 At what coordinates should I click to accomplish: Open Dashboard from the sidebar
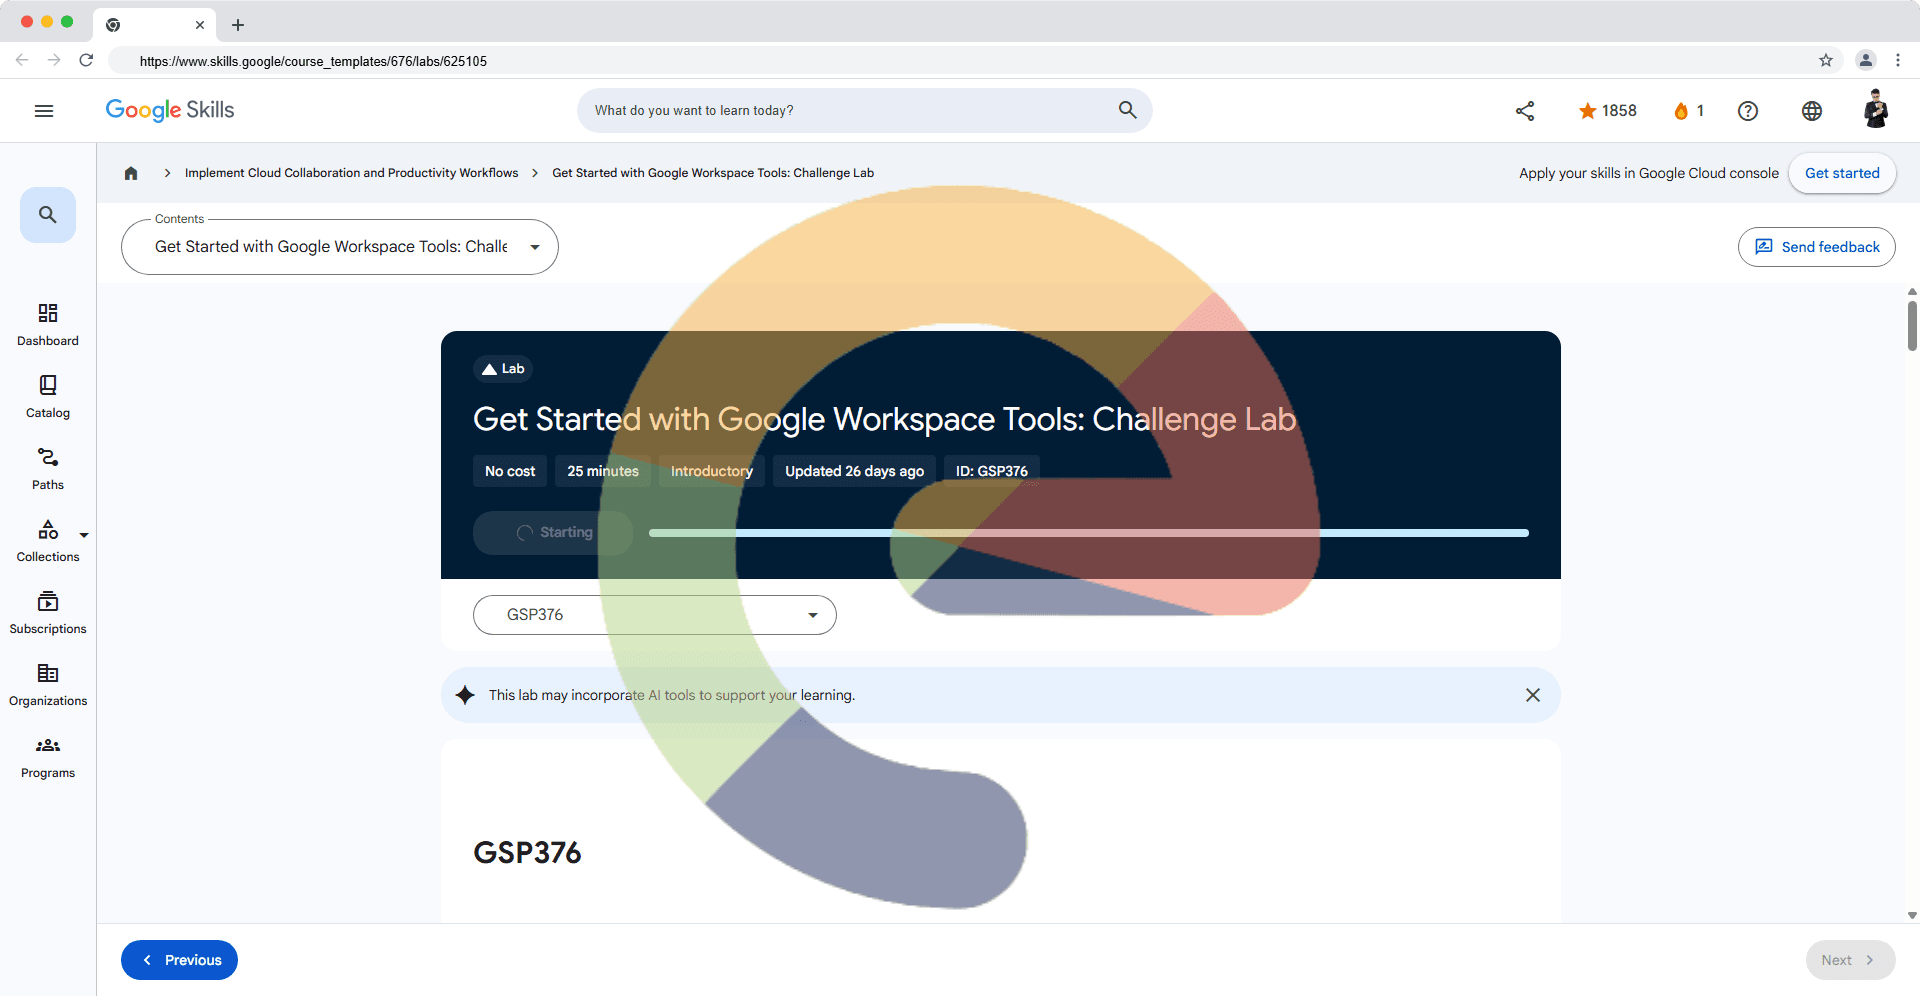pos(48,325)
